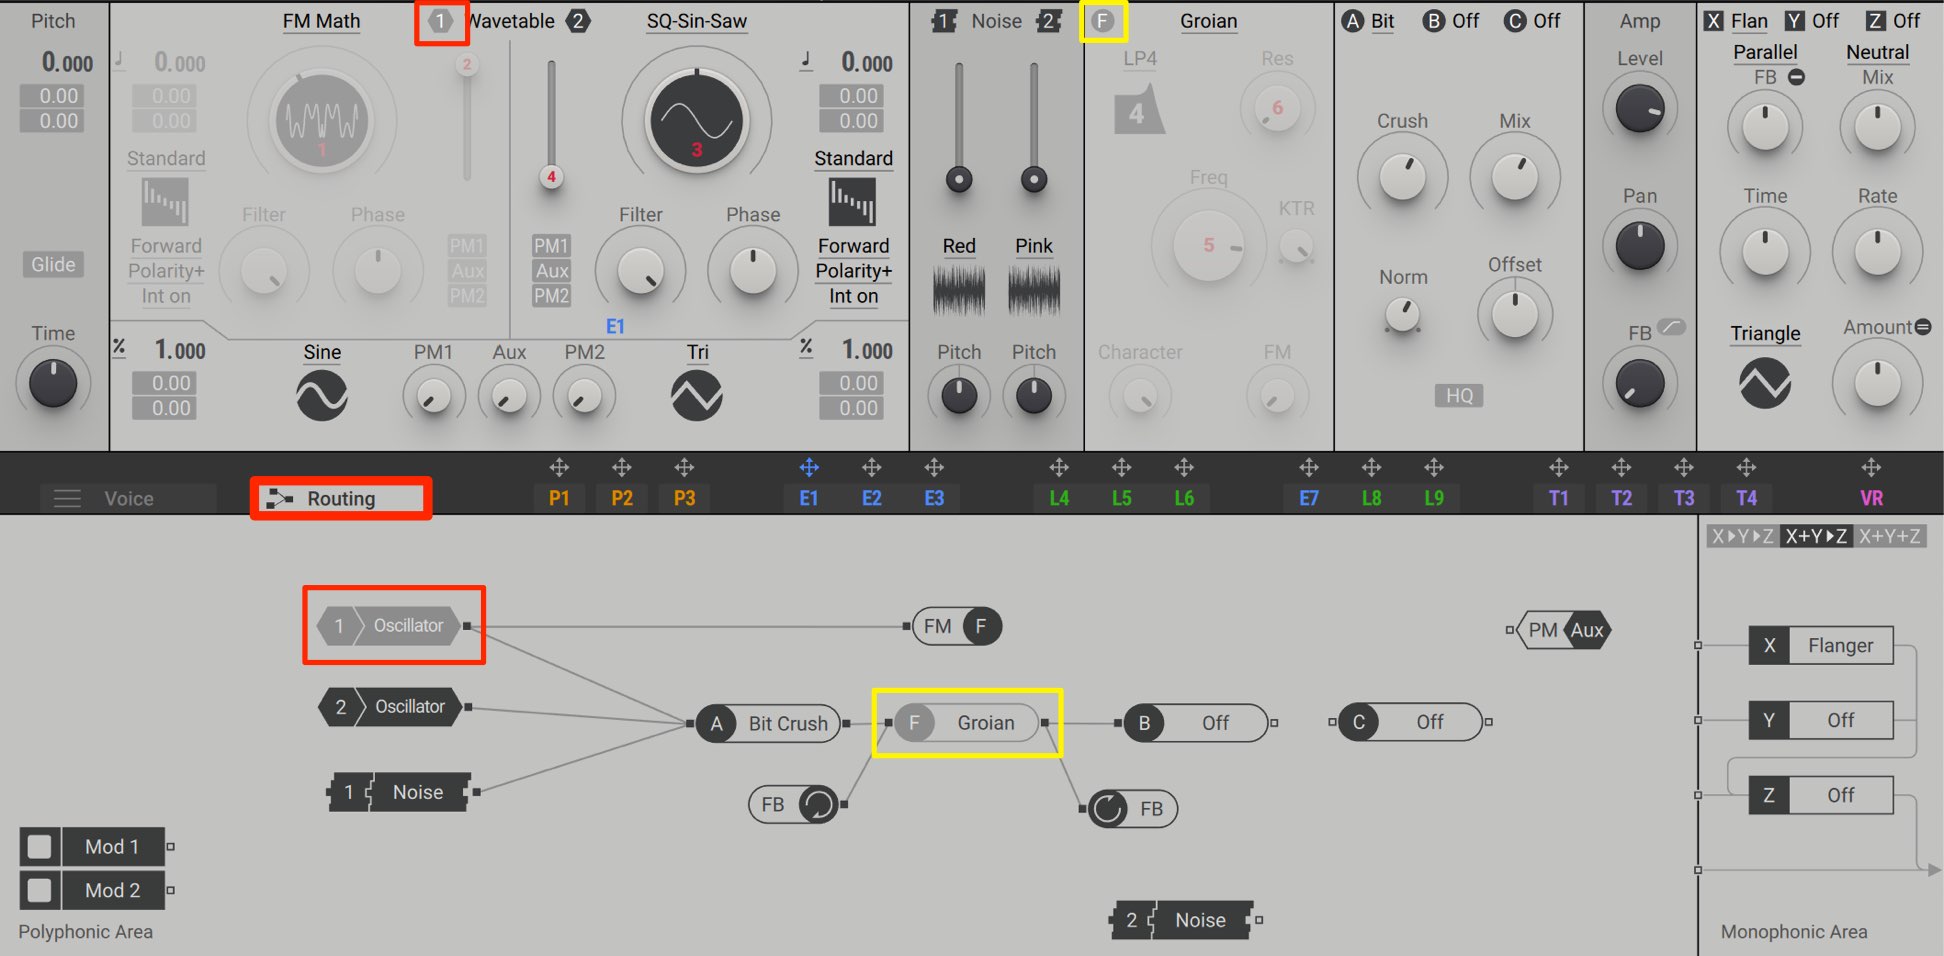Screen dimensions: 1944x956
Task: Select the Oscillator 1 routing node
Action: (389, 626)
